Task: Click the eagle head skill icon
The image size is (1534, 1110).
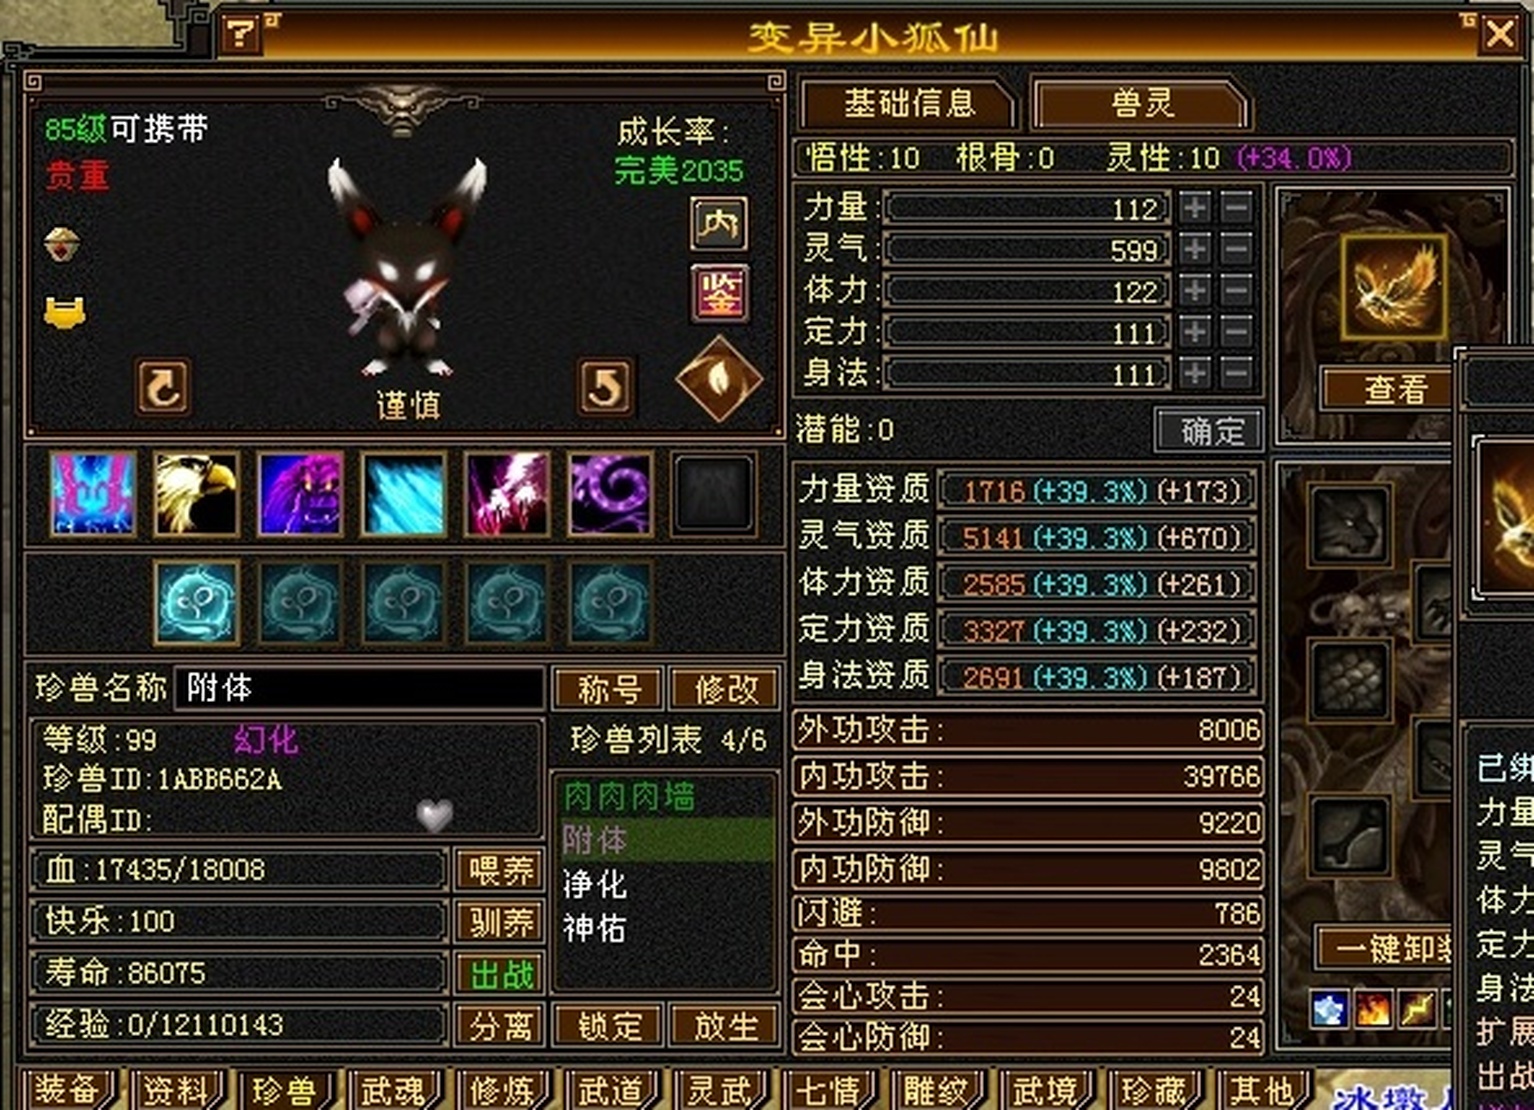Action: click(x=196, y=494)
